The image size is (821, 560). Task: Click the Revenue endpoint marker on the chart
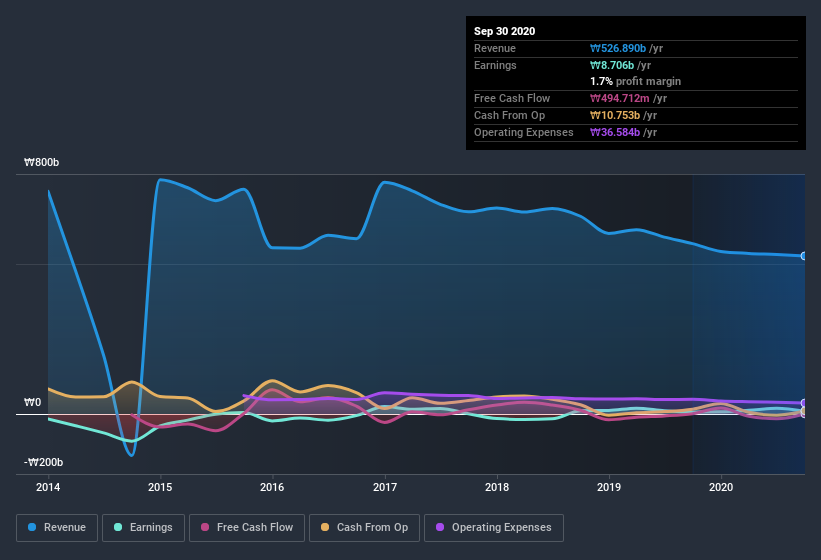(804, 256)
